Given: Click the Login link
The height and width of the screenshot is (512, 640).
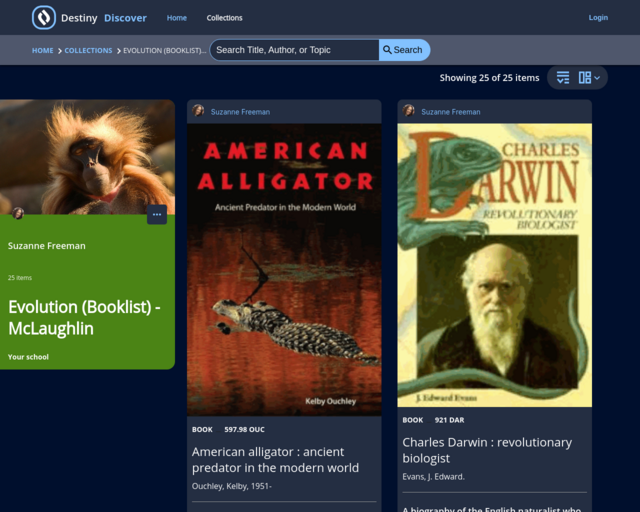Looking at the screenshot, I should [598, 18].
